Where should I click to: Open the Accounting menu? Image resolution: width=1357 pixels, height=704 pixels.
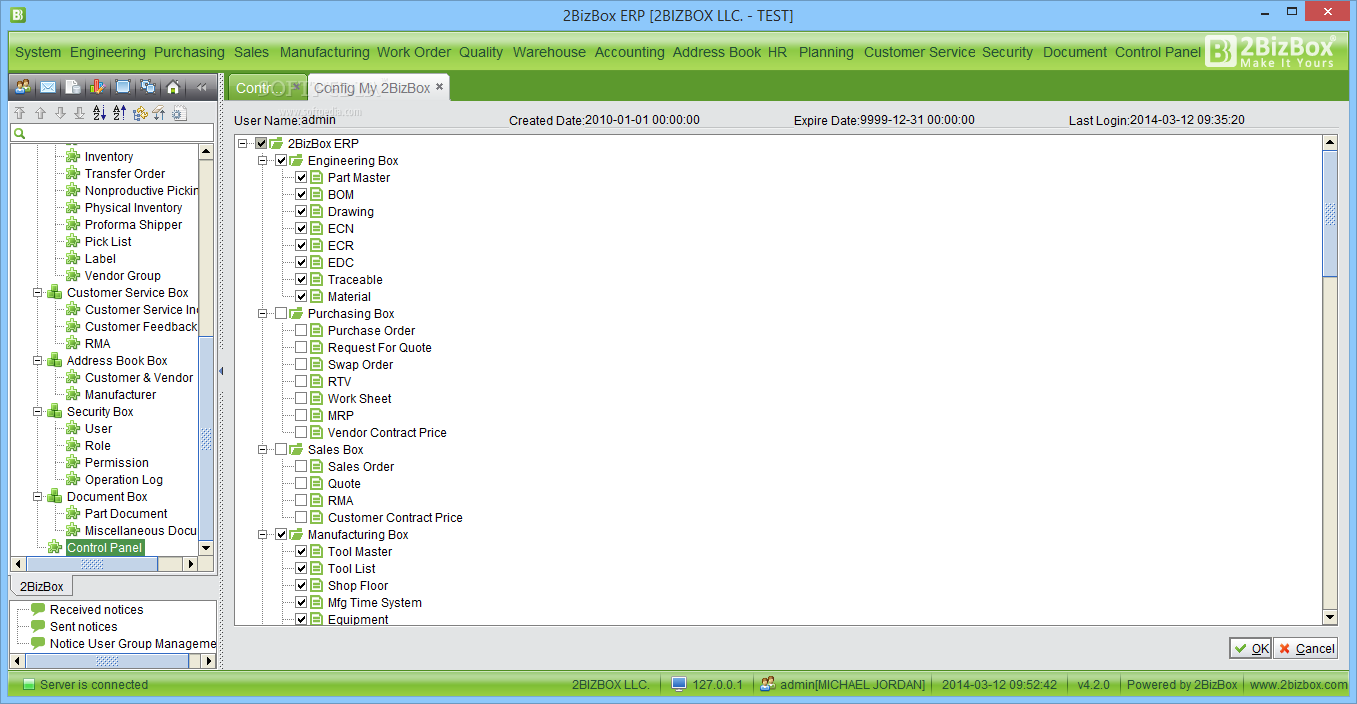(629, 52)
